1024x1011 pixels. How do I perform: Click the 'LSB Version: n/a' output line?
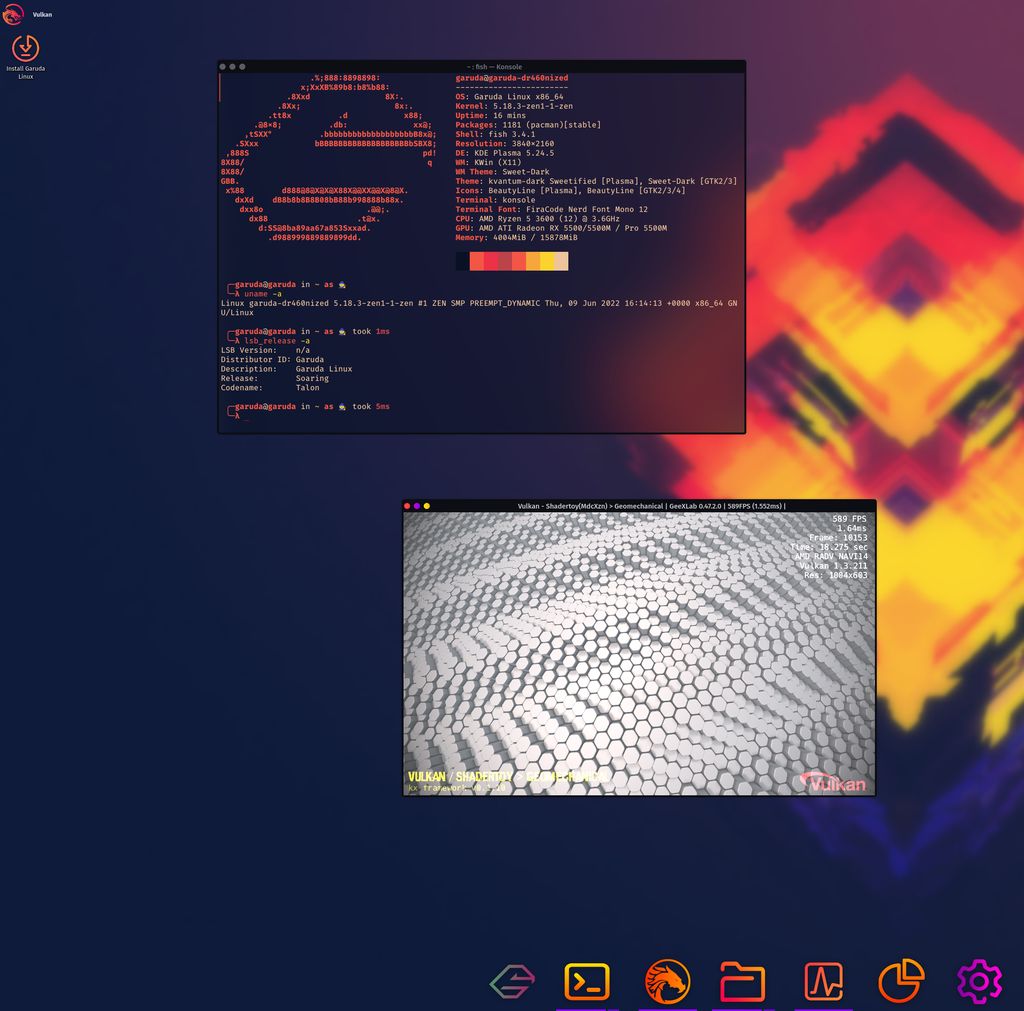coord(265,350)
